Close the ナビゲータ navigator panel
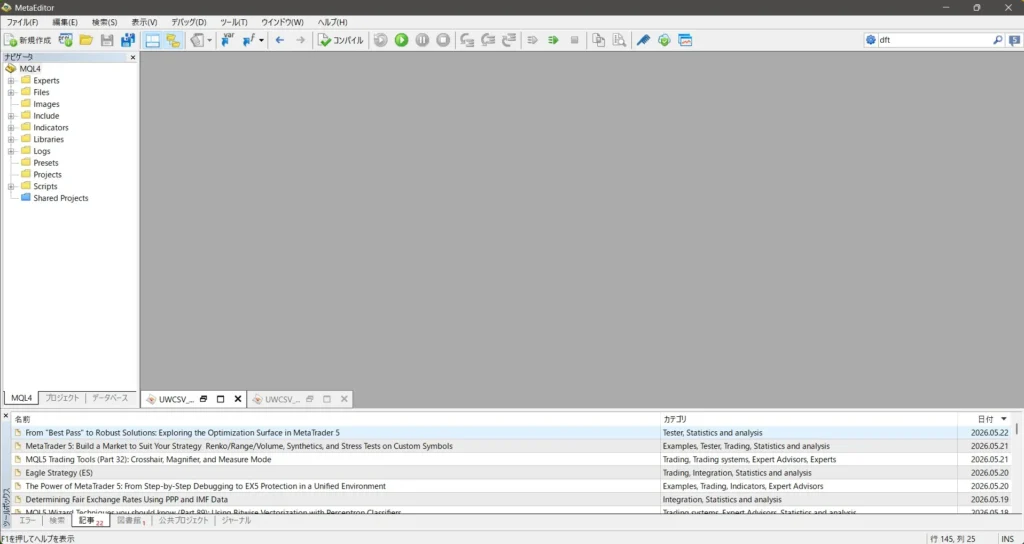The image size is (1024, 544). point(133,57)
